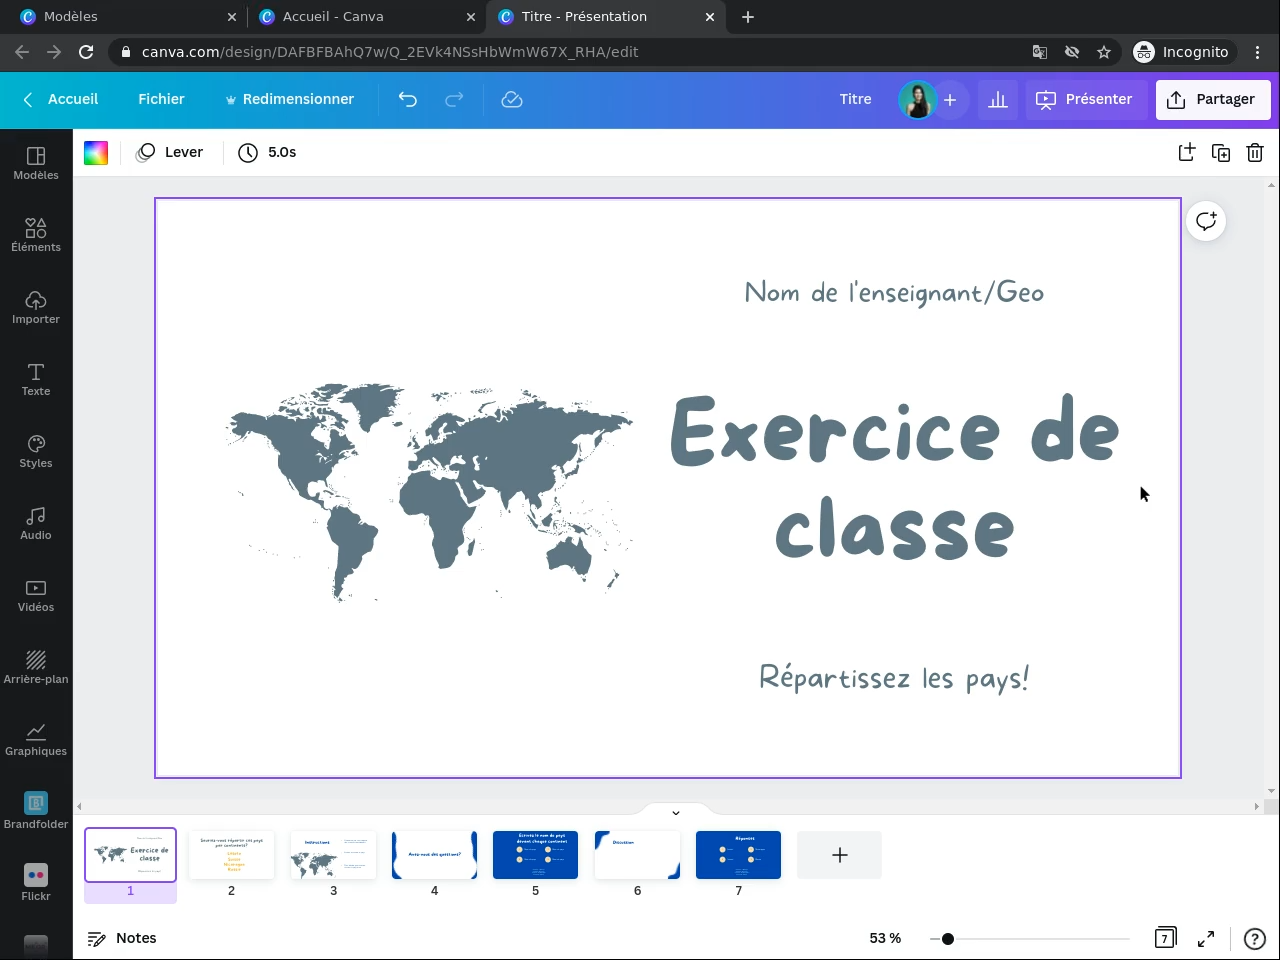Viewport: 1280px width, 960px height.
Task: Open the Notes panel
Action: [123, 938]
